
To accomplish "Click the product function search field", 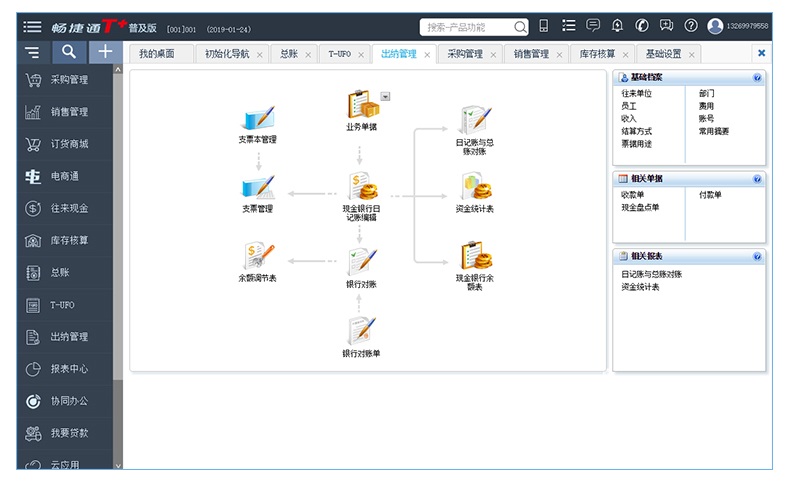I will 468,27.
